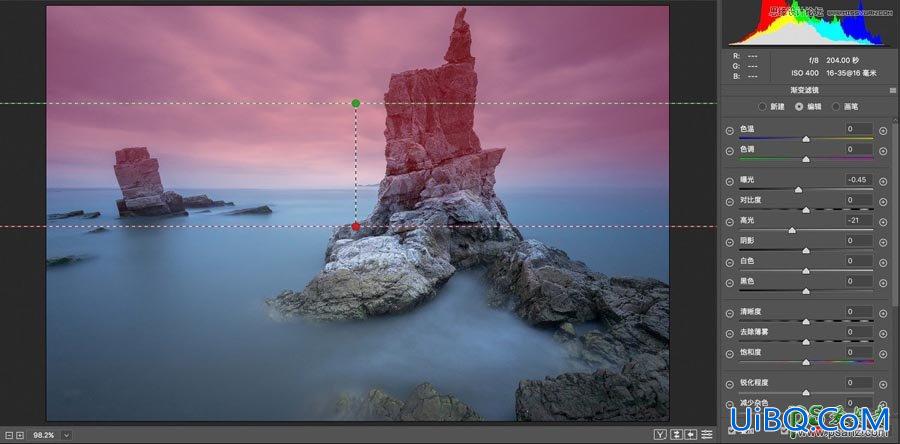Click the green gradient start handle

356,103
